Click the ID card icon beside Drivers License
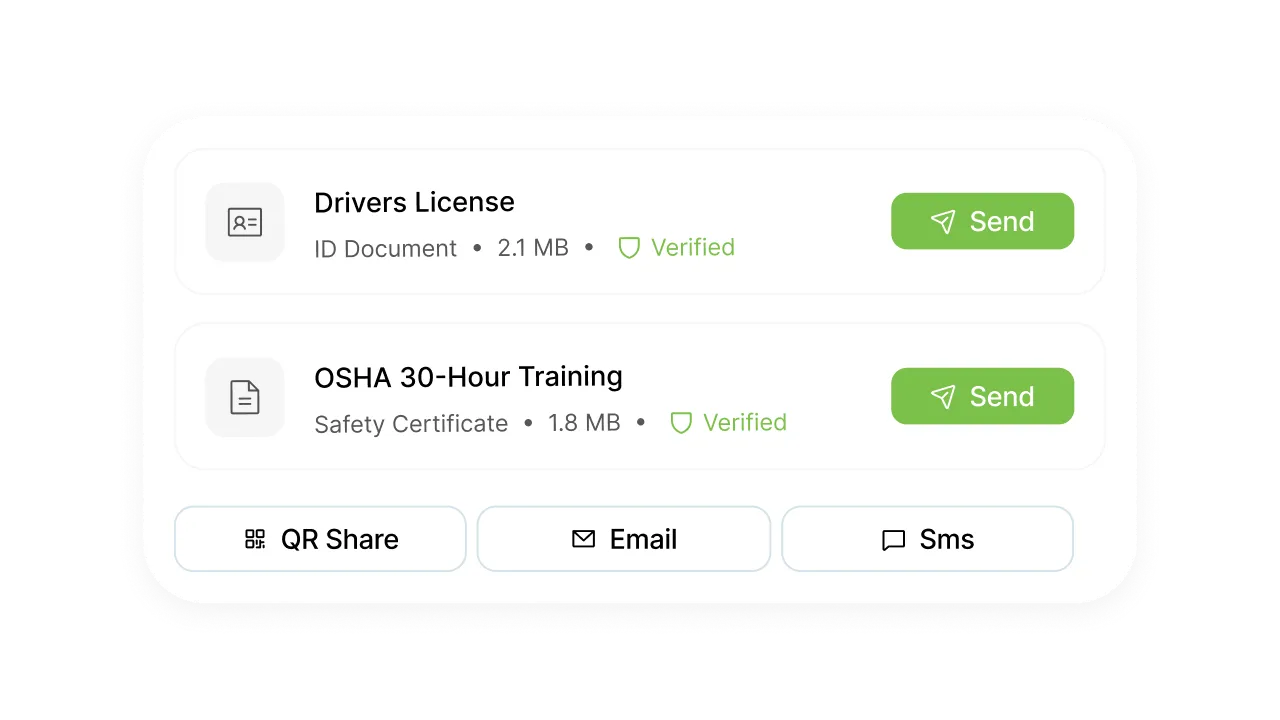The image size is (1280, 720). pos(244,222)
